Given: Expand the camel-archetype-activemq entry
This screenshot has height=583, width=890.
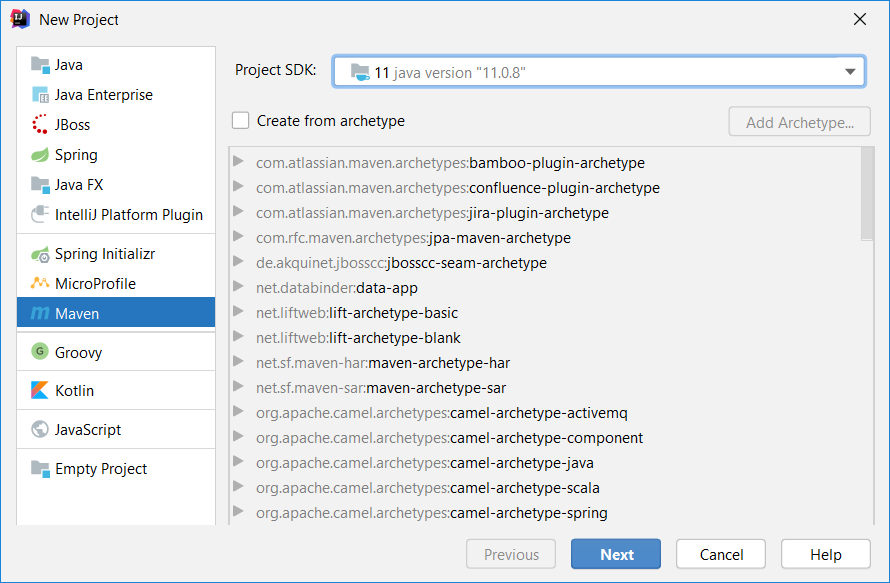Looking at the screenshot, I should coord(238,412).
